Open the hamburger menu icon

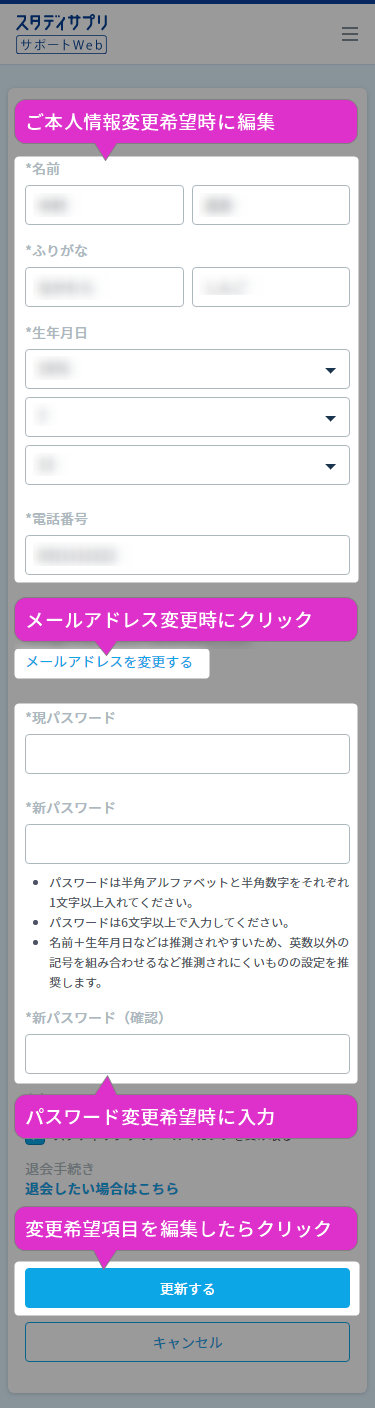(x=349, y=34)
